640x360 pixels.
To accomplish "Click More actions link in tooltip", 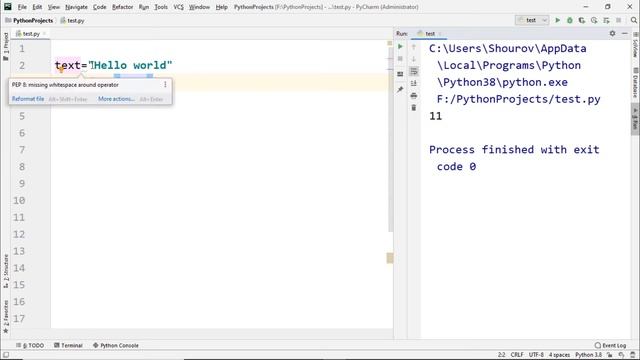I will [116, 99].
